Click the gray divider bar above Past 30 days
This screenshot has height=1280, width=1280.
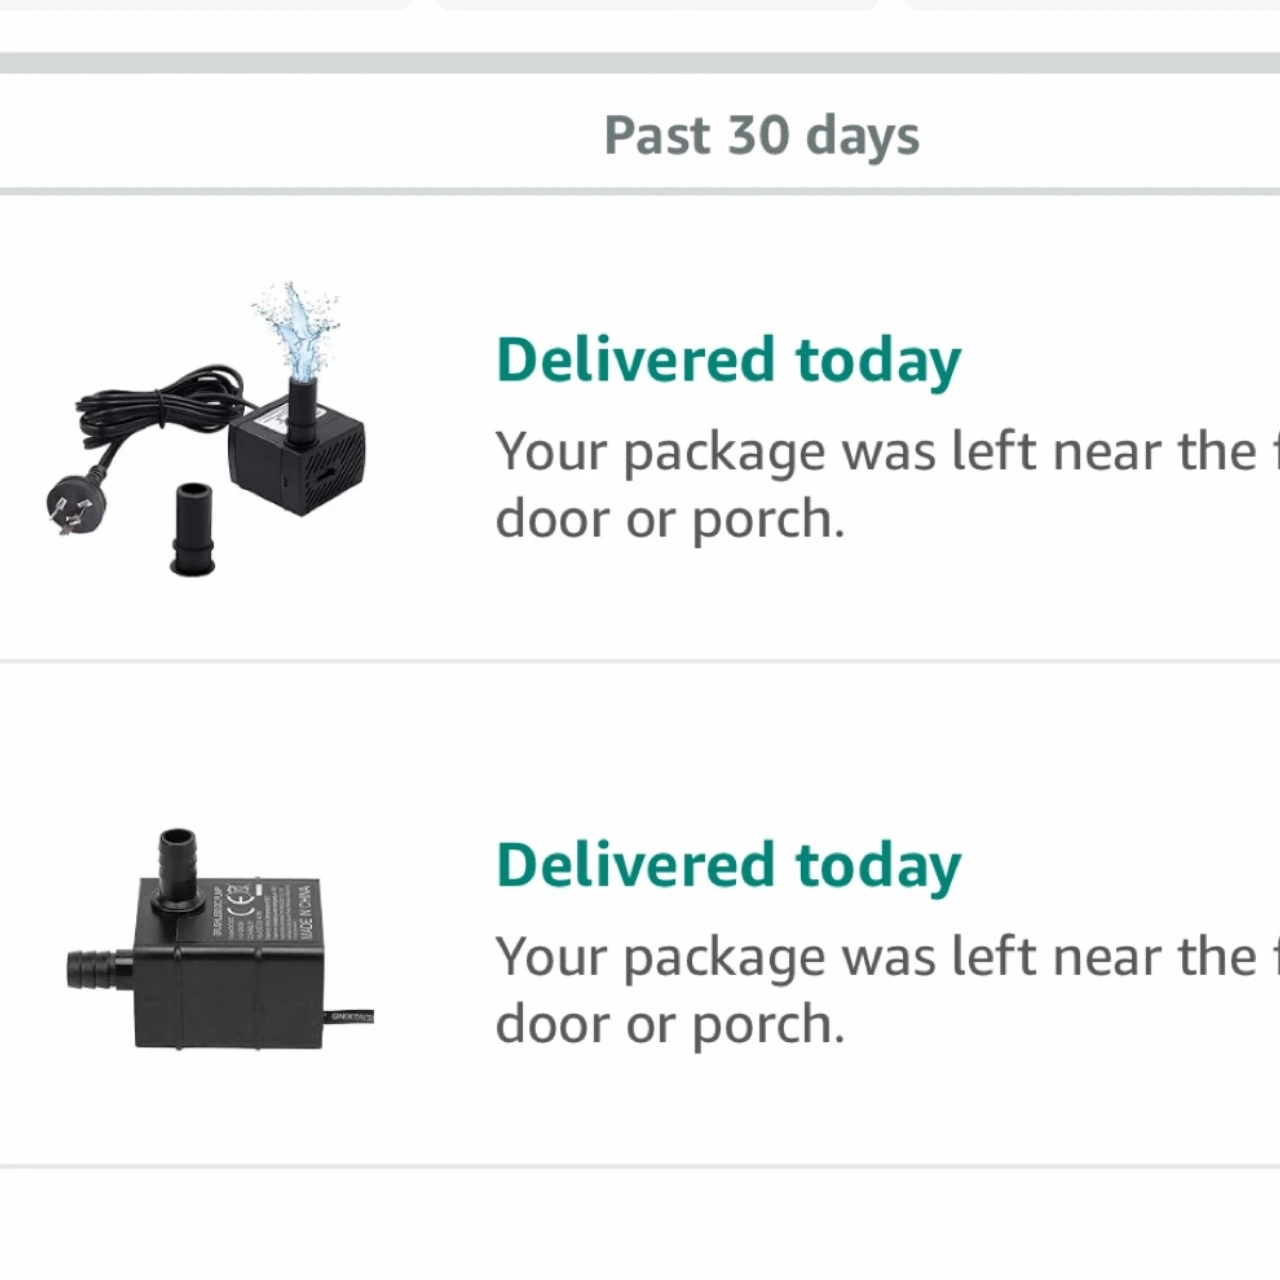point(640,63)
